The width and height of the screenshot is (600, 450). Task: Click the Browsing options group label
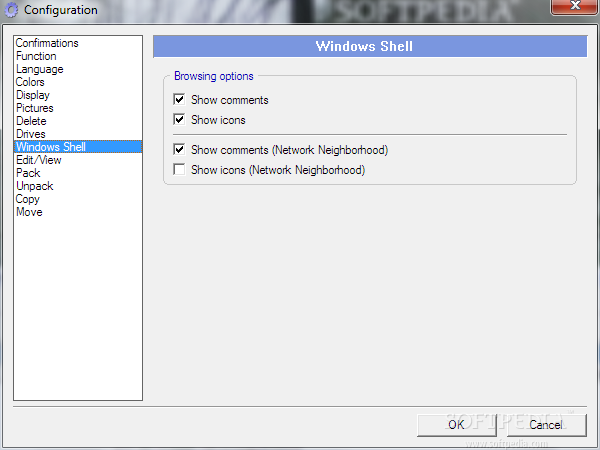tap(214, 76)
